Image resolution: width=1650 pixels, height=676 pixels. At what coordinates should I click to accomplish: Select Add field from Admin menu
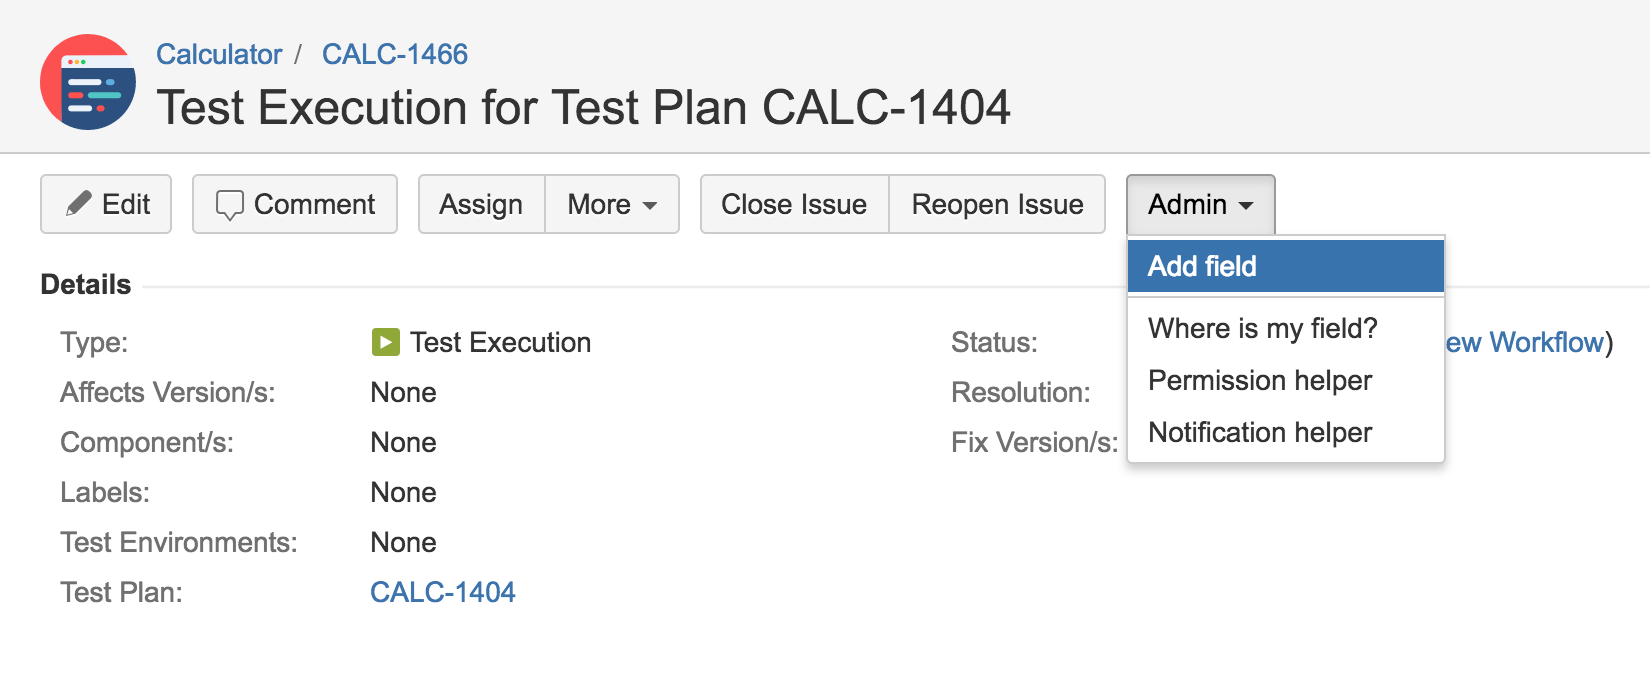[x=1286, y=266]
